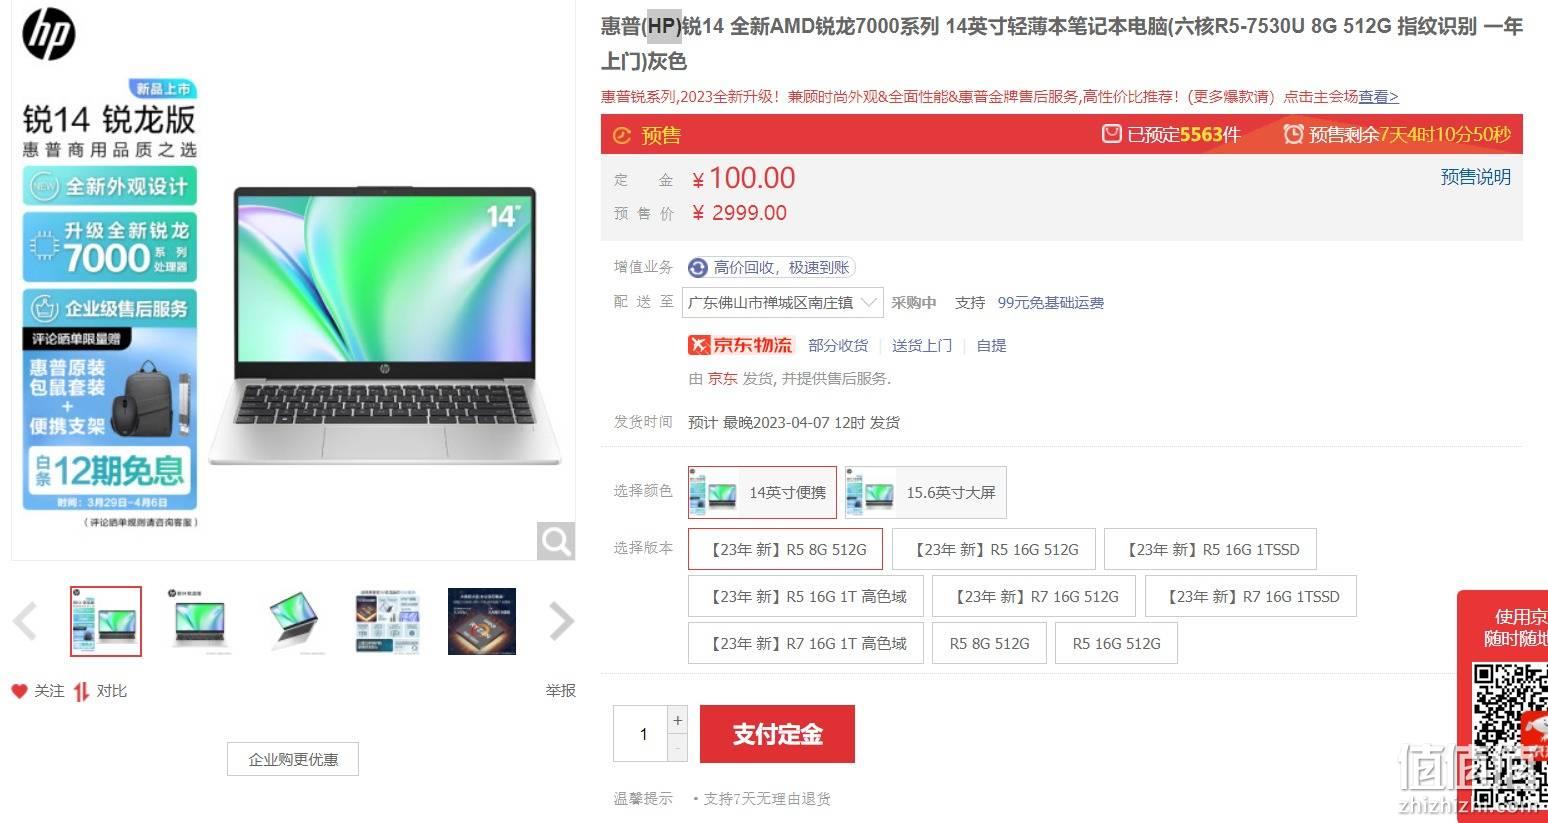Click the magnifier zoom icon on product image
1548x823 pixels.
(556, 541)
